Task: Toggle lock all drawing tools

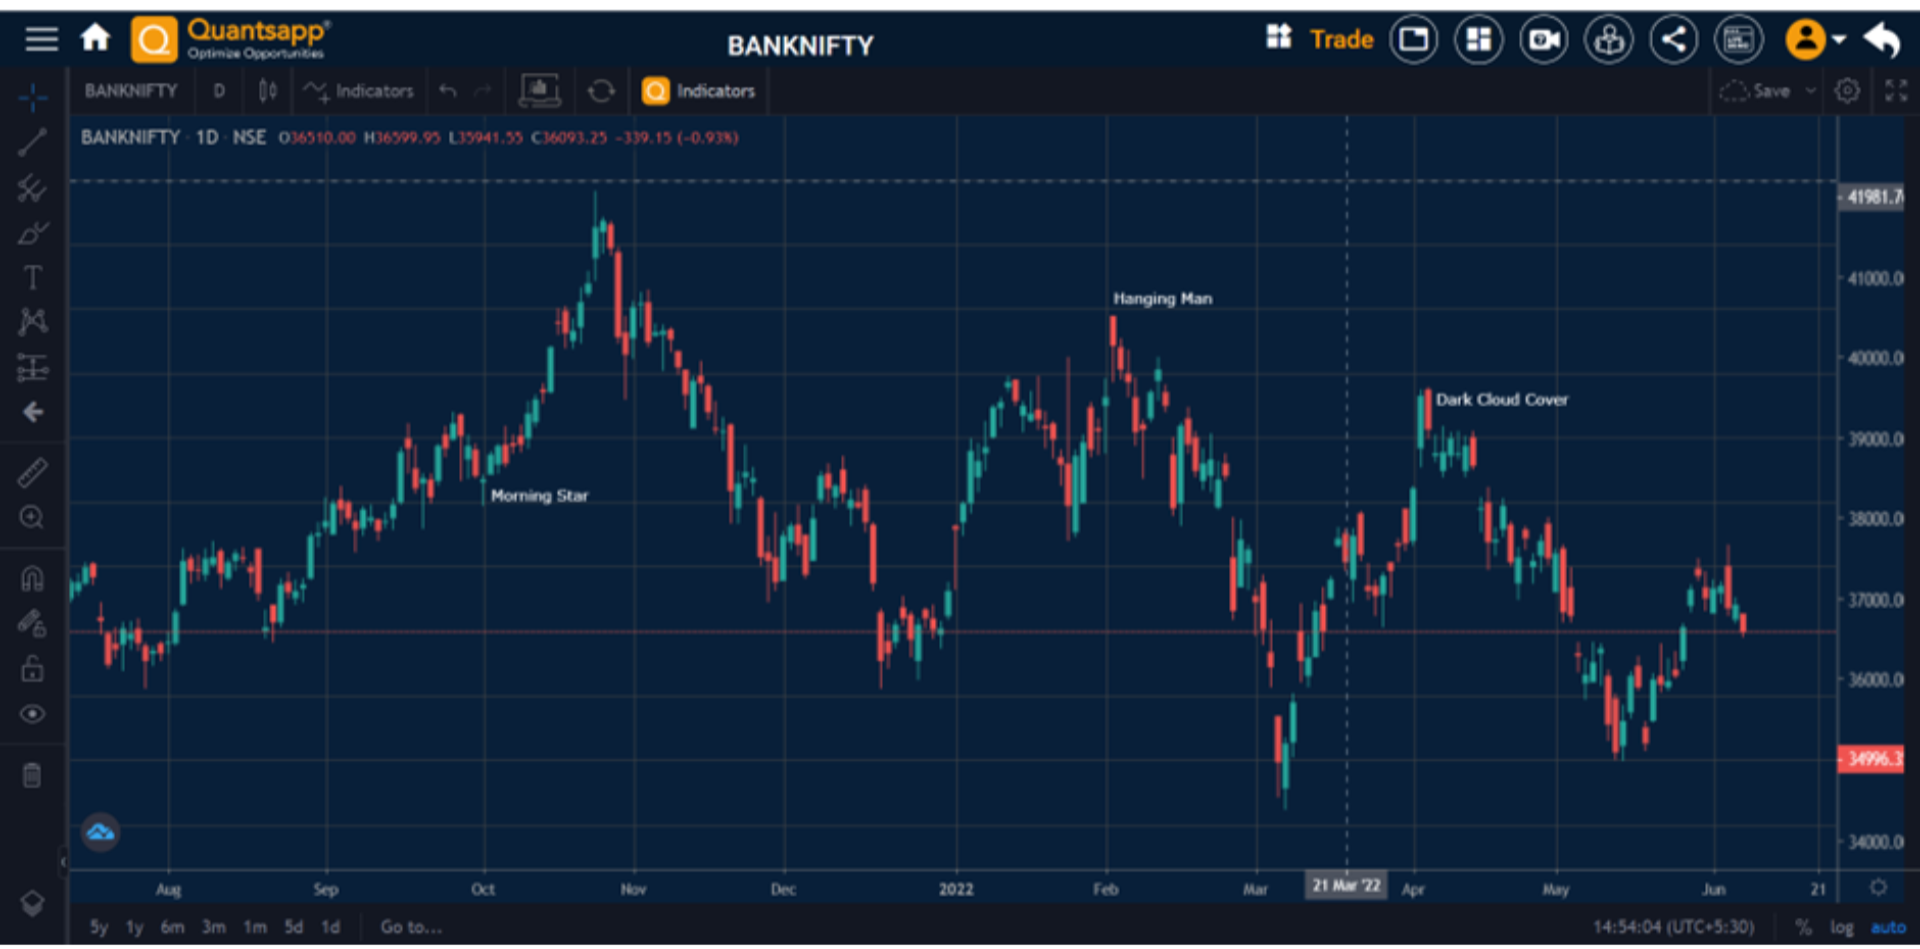Action: tap(32, 668)
